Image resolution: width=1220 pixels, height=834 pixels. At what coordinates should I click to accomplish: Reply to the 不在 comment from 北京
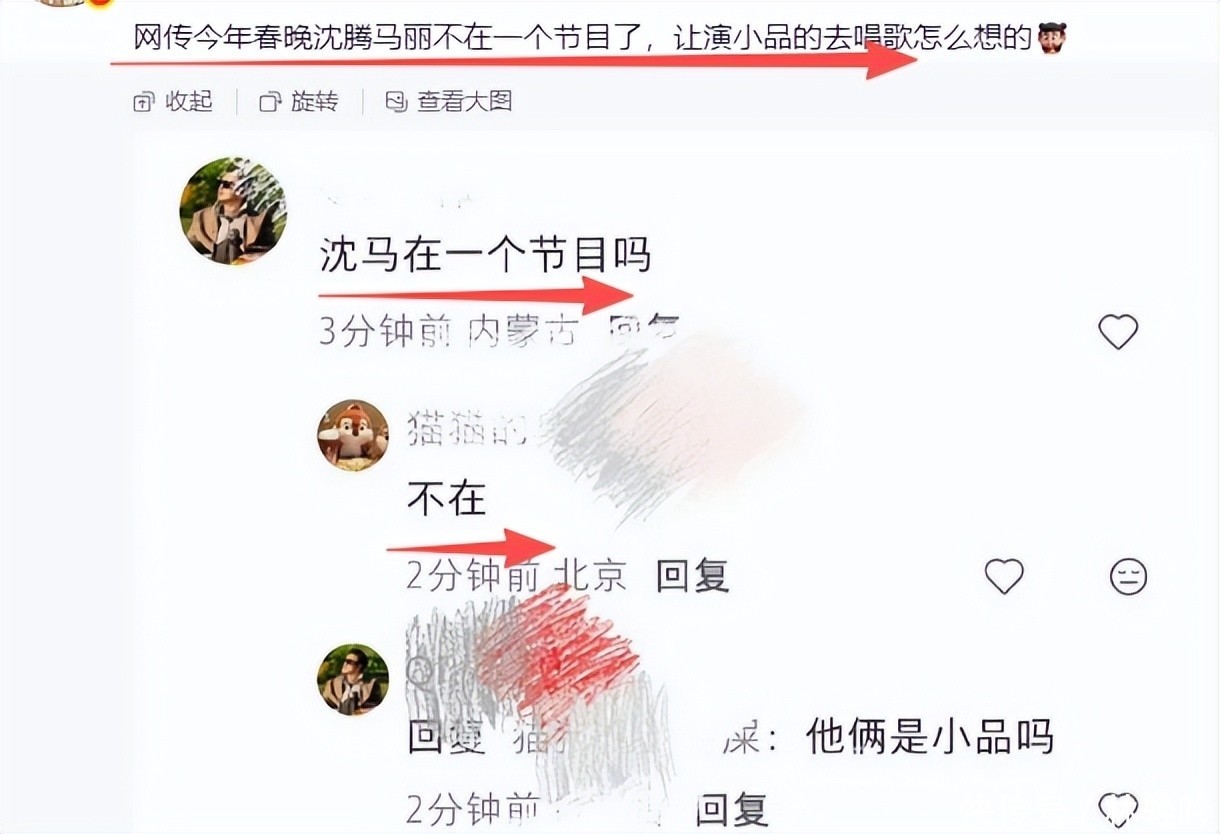693,576
